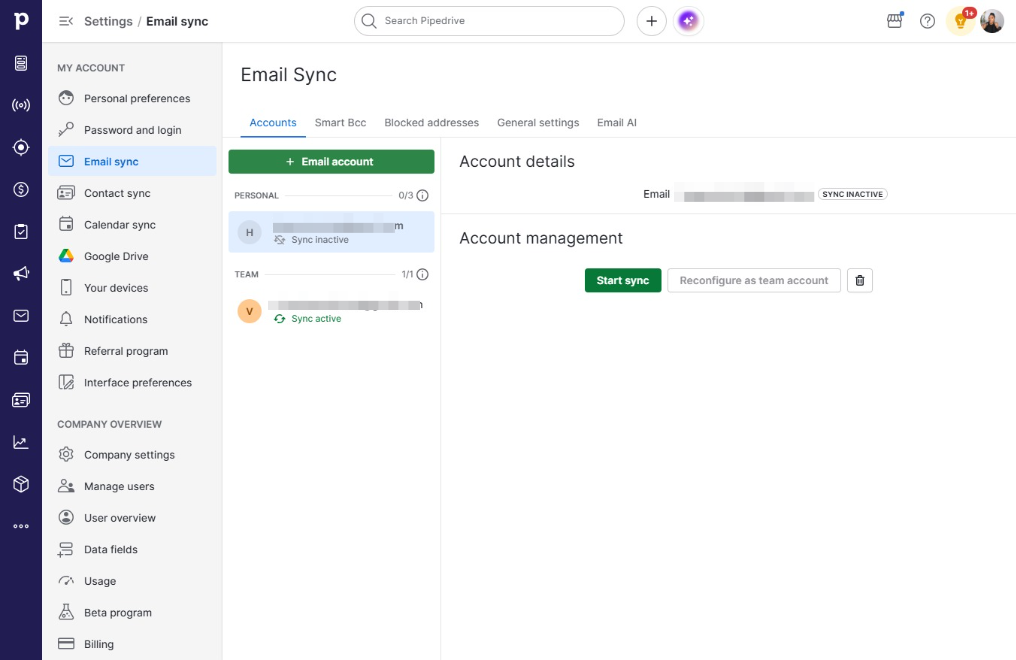Open the Marketplace store icon
The image size is (1016, 660).
click(894, 21)
